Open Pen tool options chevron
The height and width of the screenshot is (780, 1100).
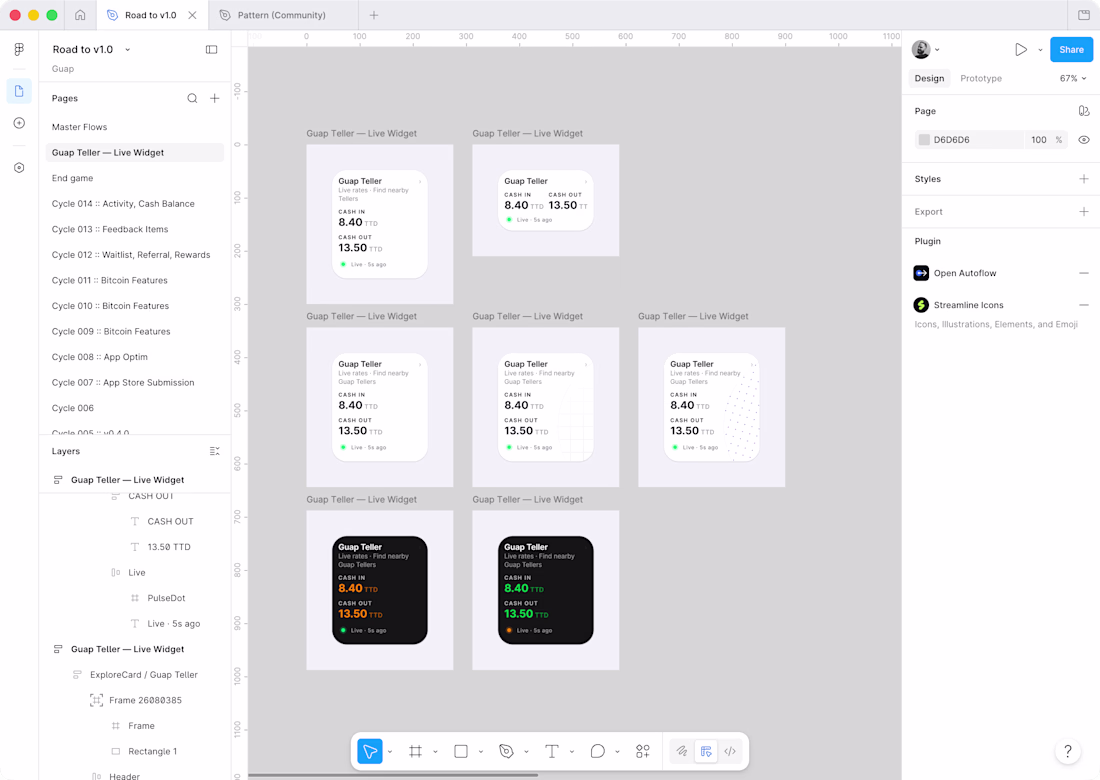point(526,751)
